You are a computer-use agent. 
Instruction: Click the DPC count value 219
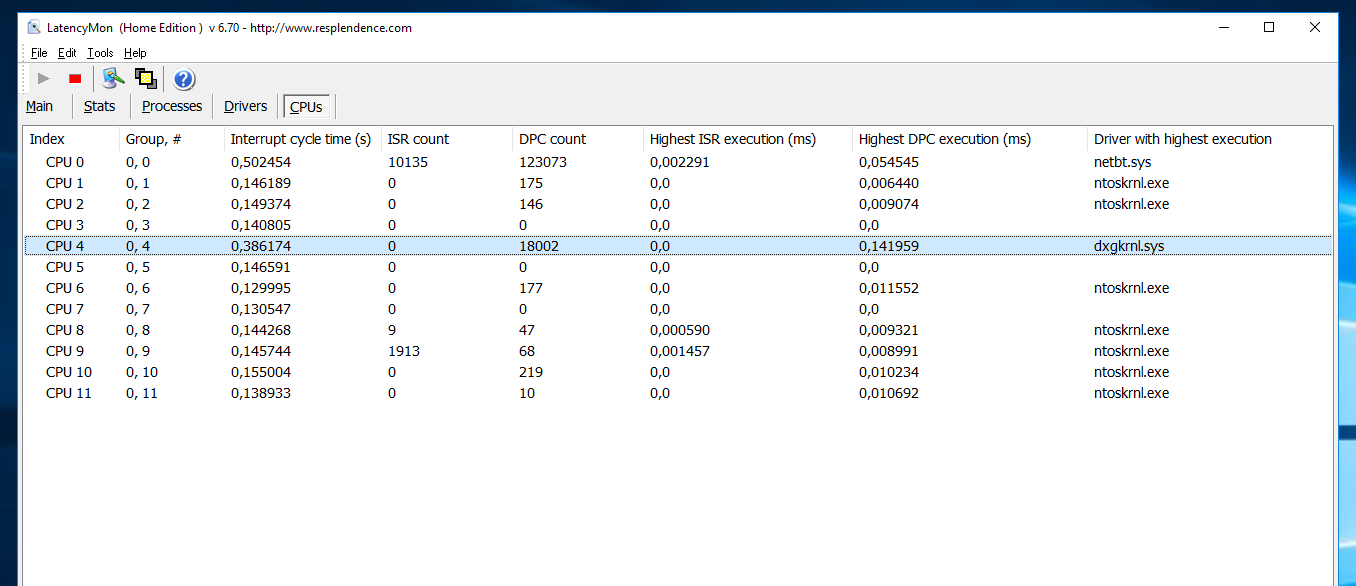[x=531, y=372]
